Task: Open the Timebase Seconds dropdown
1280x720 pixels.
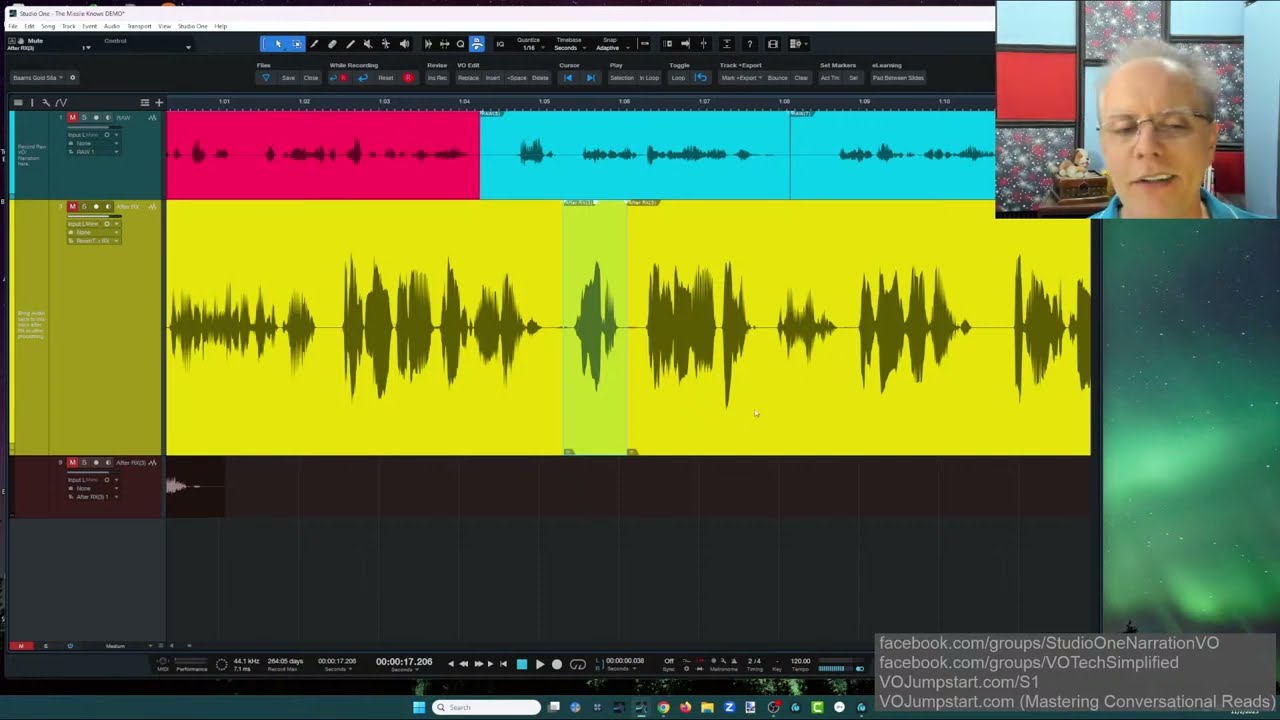Action: pyautogui.click(x=568, y=44)
